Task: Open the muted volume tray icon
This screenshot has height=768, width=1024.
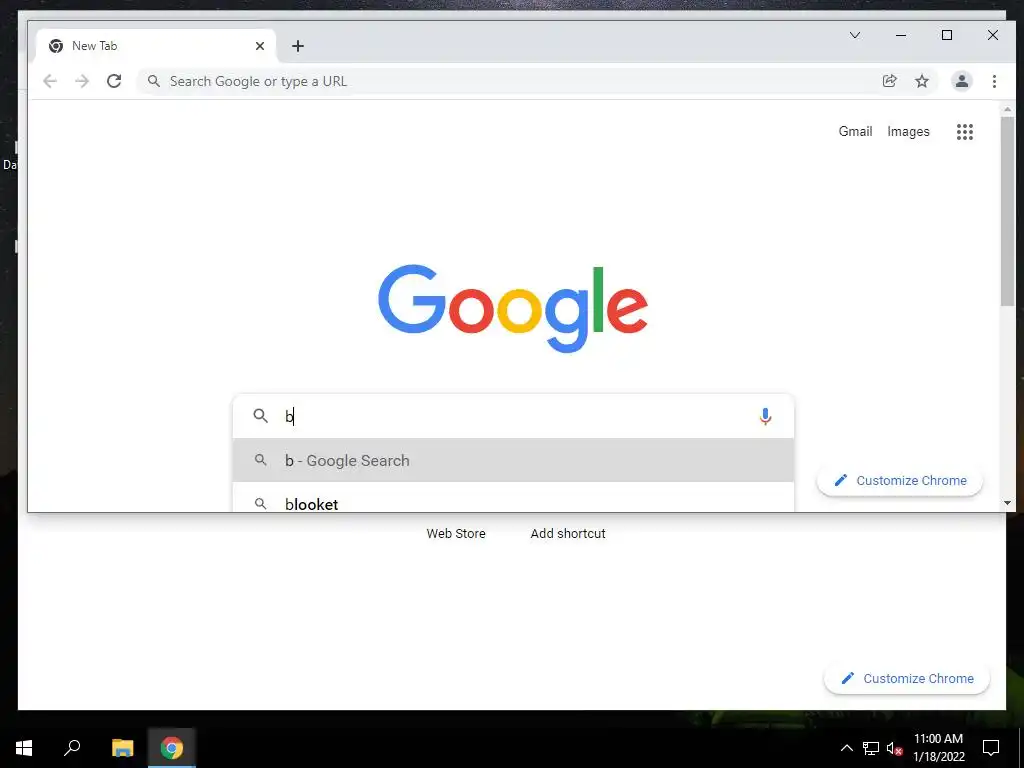Action: click(x=895, y=748)
